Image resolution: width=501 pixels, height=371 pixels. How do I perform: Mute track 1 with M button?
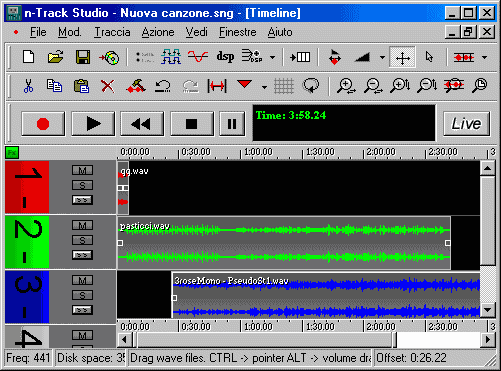click(82, 170)
